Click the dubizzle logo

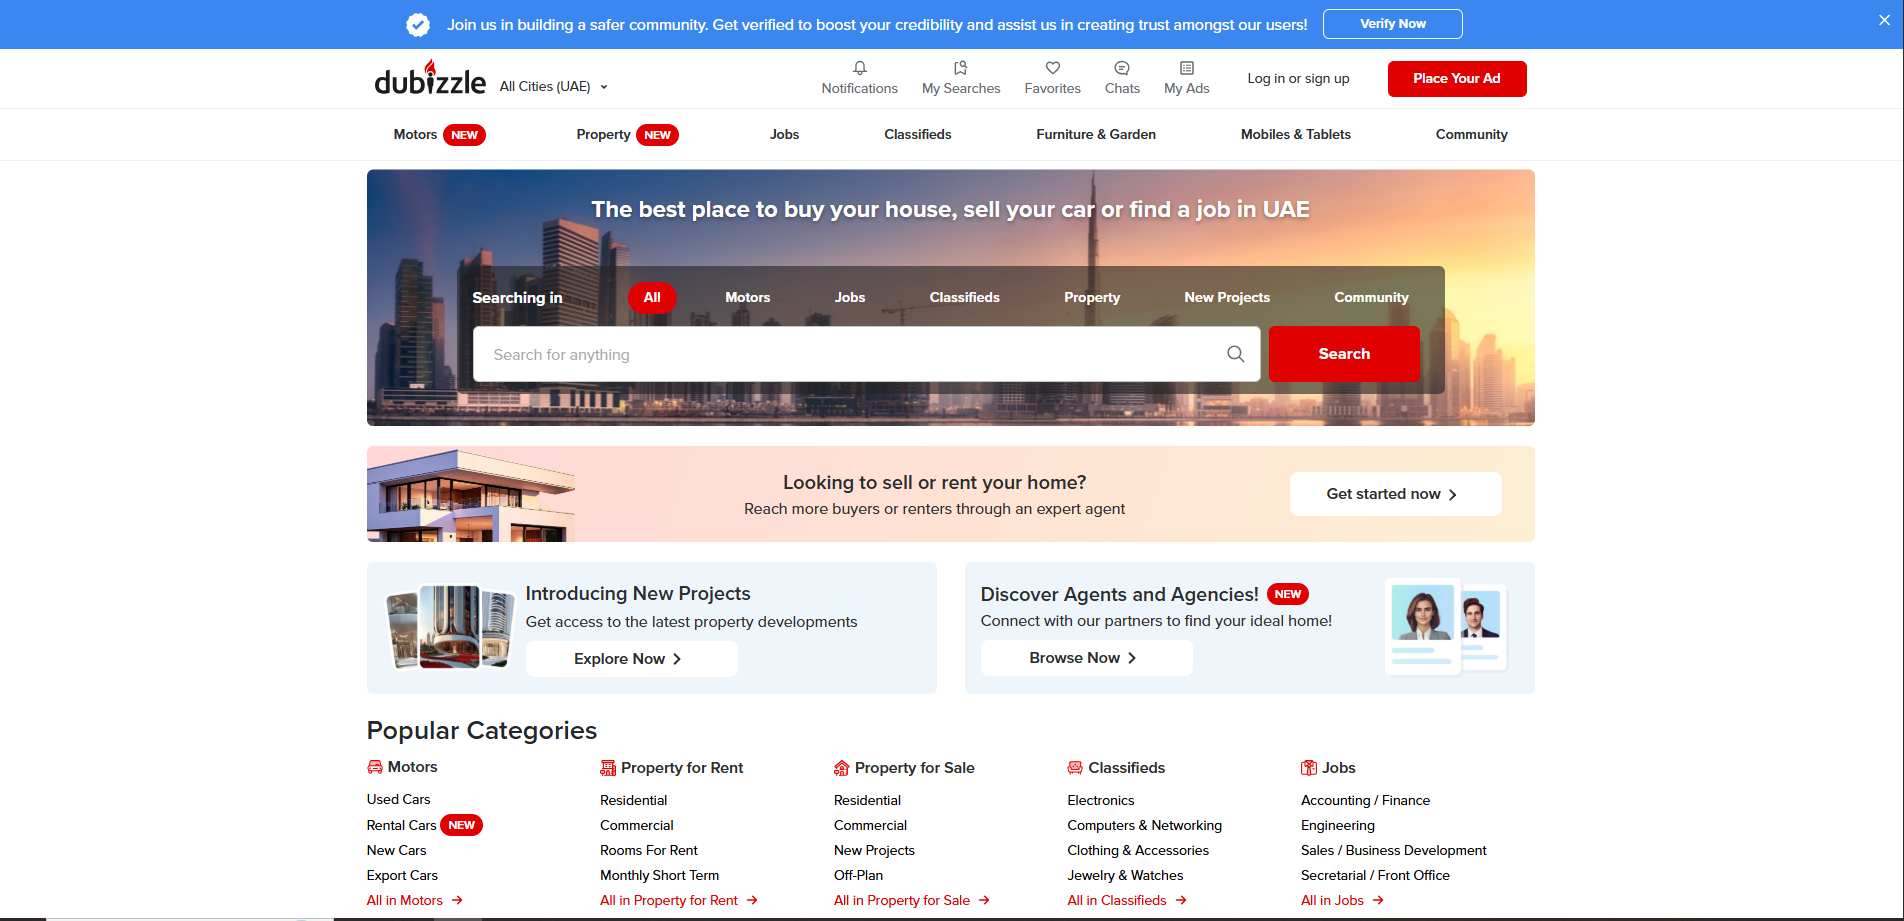pos(430,79)
